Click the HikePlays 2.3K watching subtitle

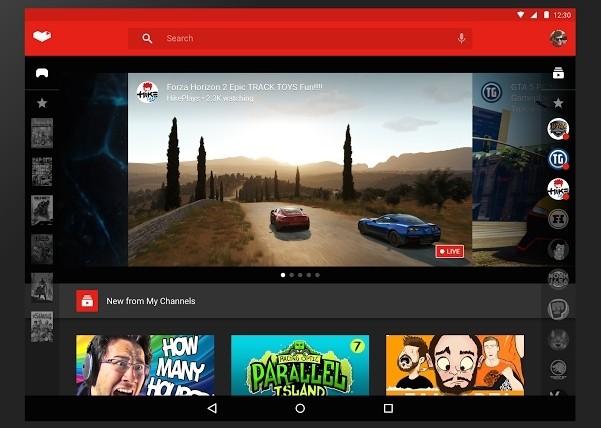pyautogui.click(x=210, y=98)
